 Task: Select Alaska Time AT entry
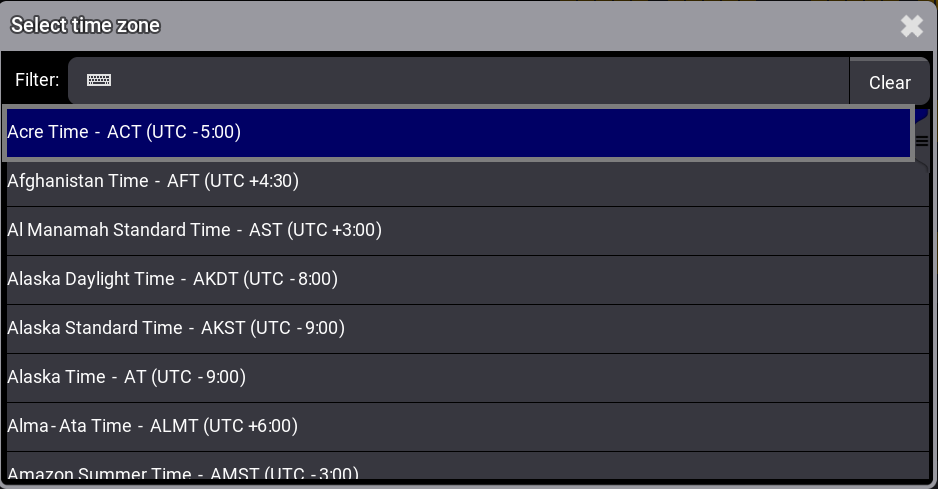coord(467,378)
